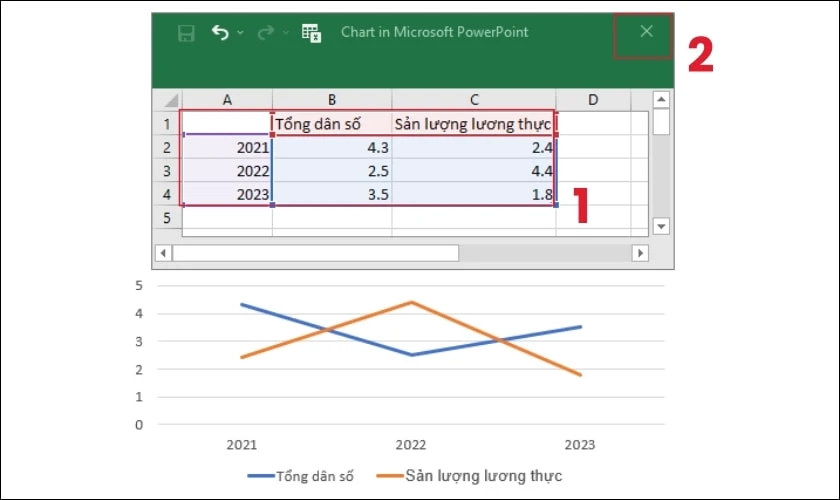This screenshot has height=500, width=840.
Task: Select column D header
Action: click(593, 100)
